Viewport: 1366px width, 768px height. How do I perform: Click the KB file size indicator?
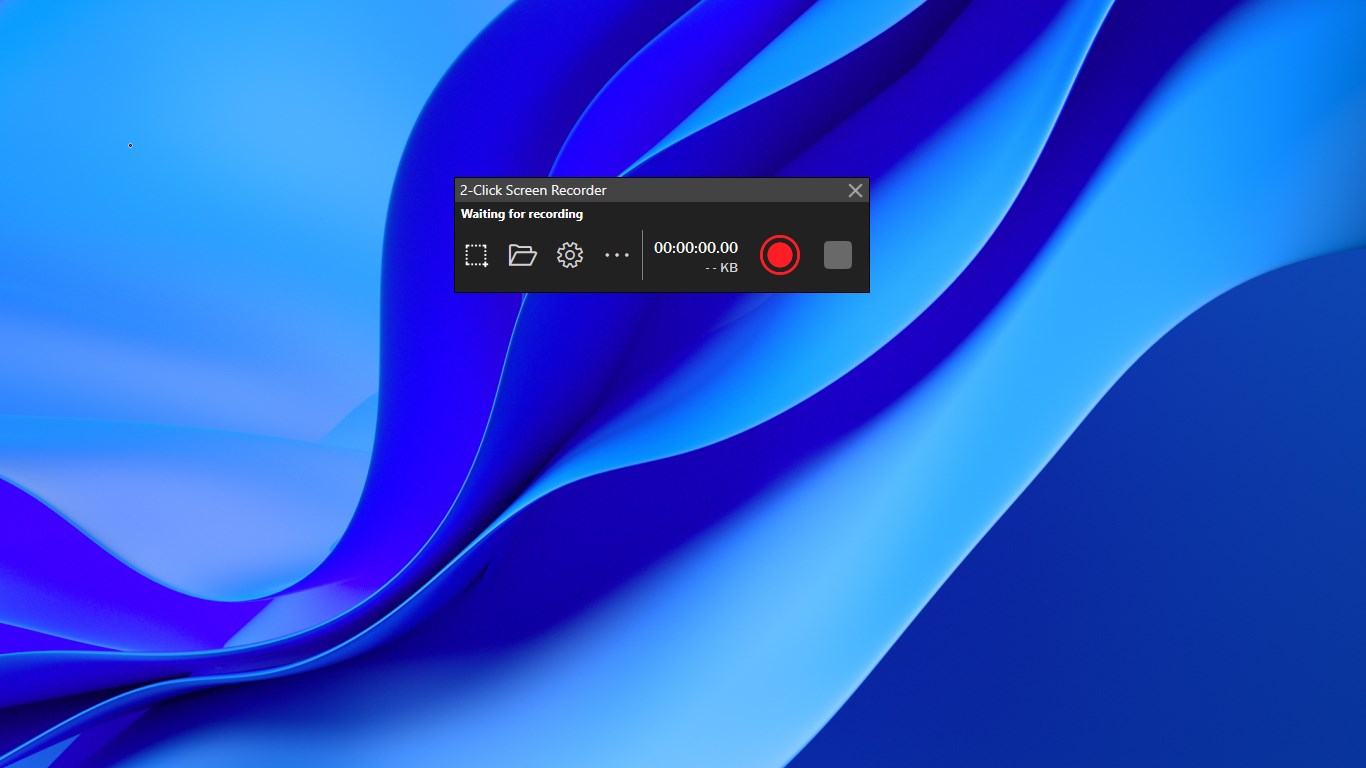click(x=722, y=268)
